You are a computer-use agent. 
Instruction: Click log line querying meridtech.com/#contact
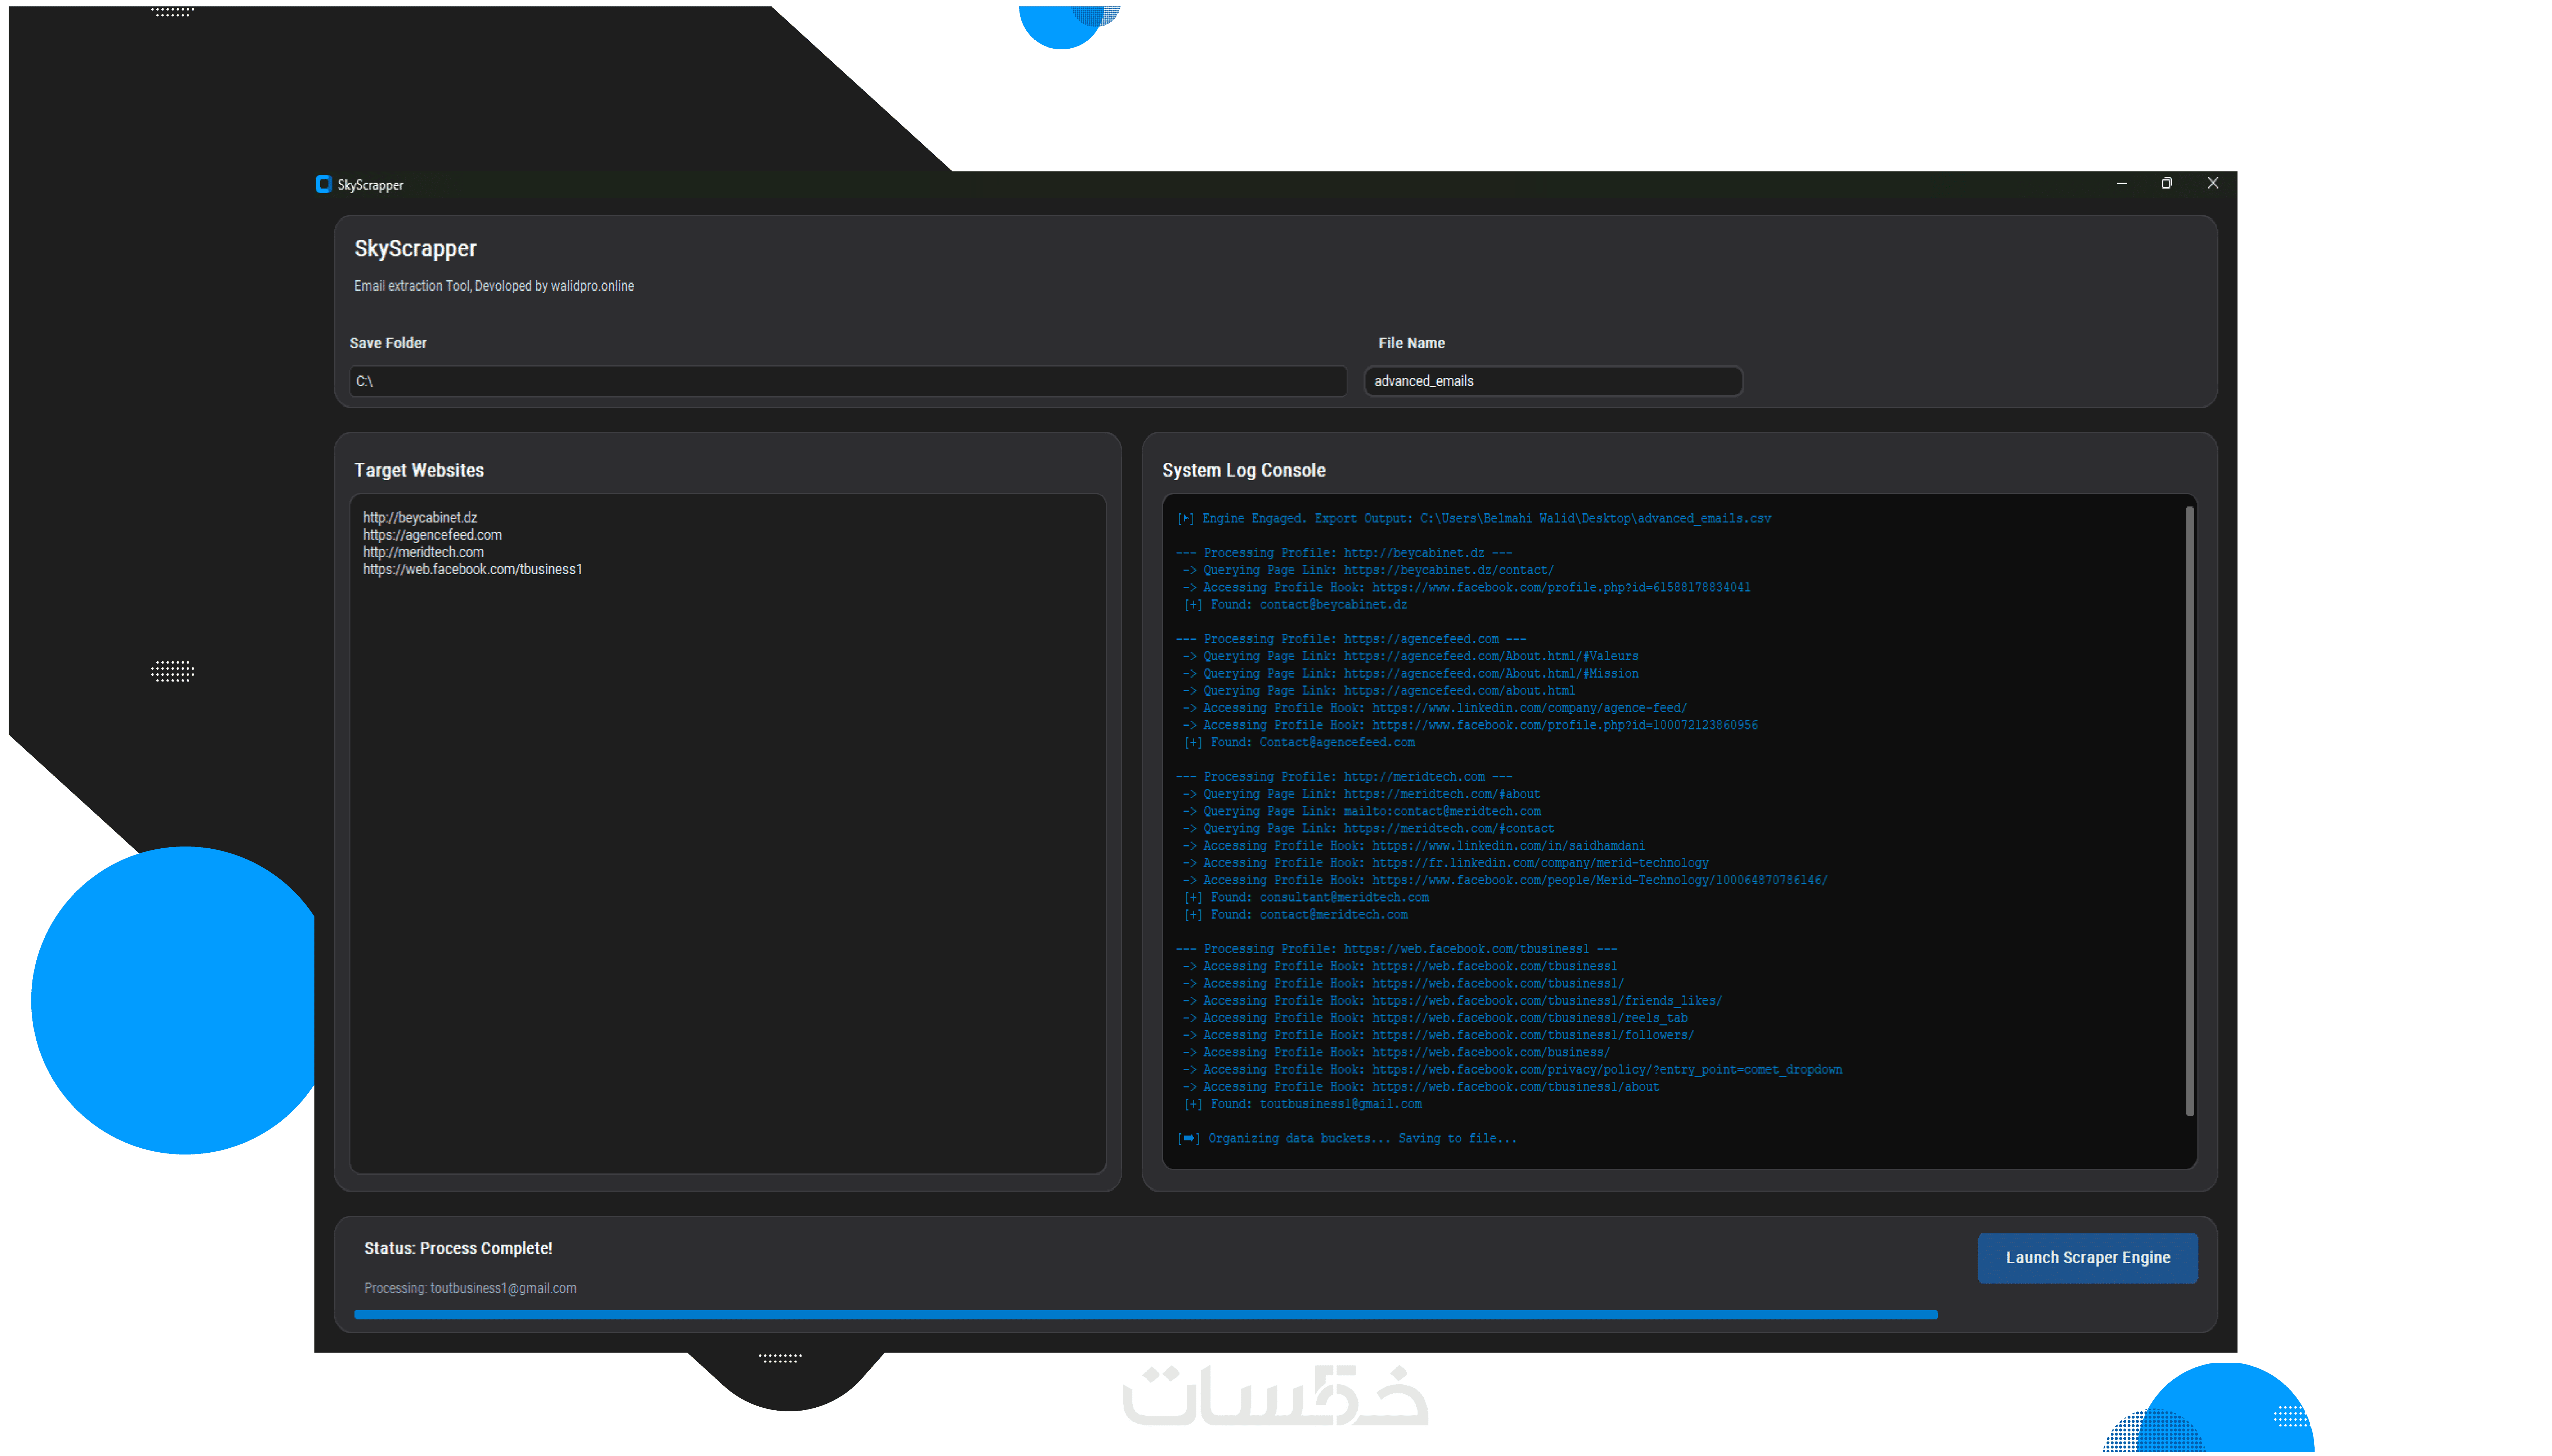click(1369, 828)
